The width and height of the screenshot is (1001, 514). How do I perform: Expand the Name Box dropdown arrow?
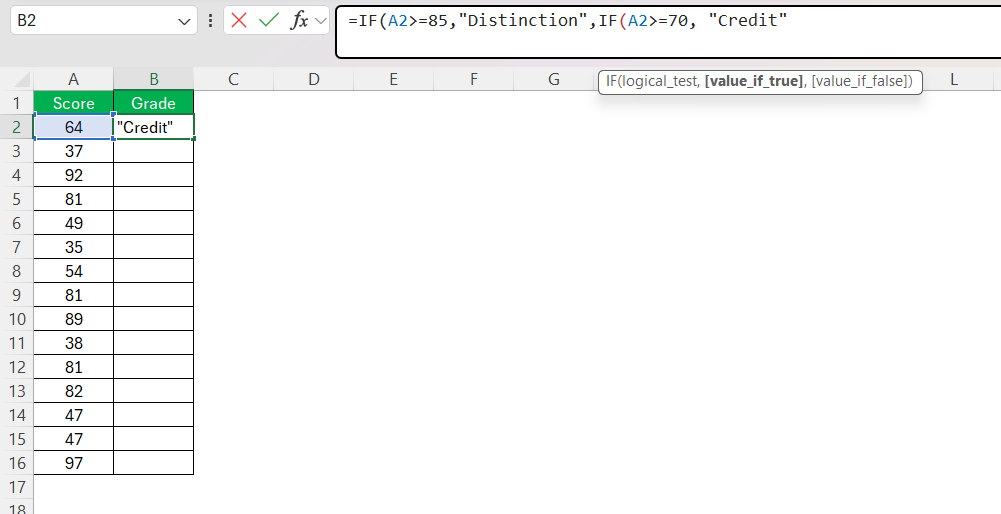pyautogui.click(x=184, y=22)
